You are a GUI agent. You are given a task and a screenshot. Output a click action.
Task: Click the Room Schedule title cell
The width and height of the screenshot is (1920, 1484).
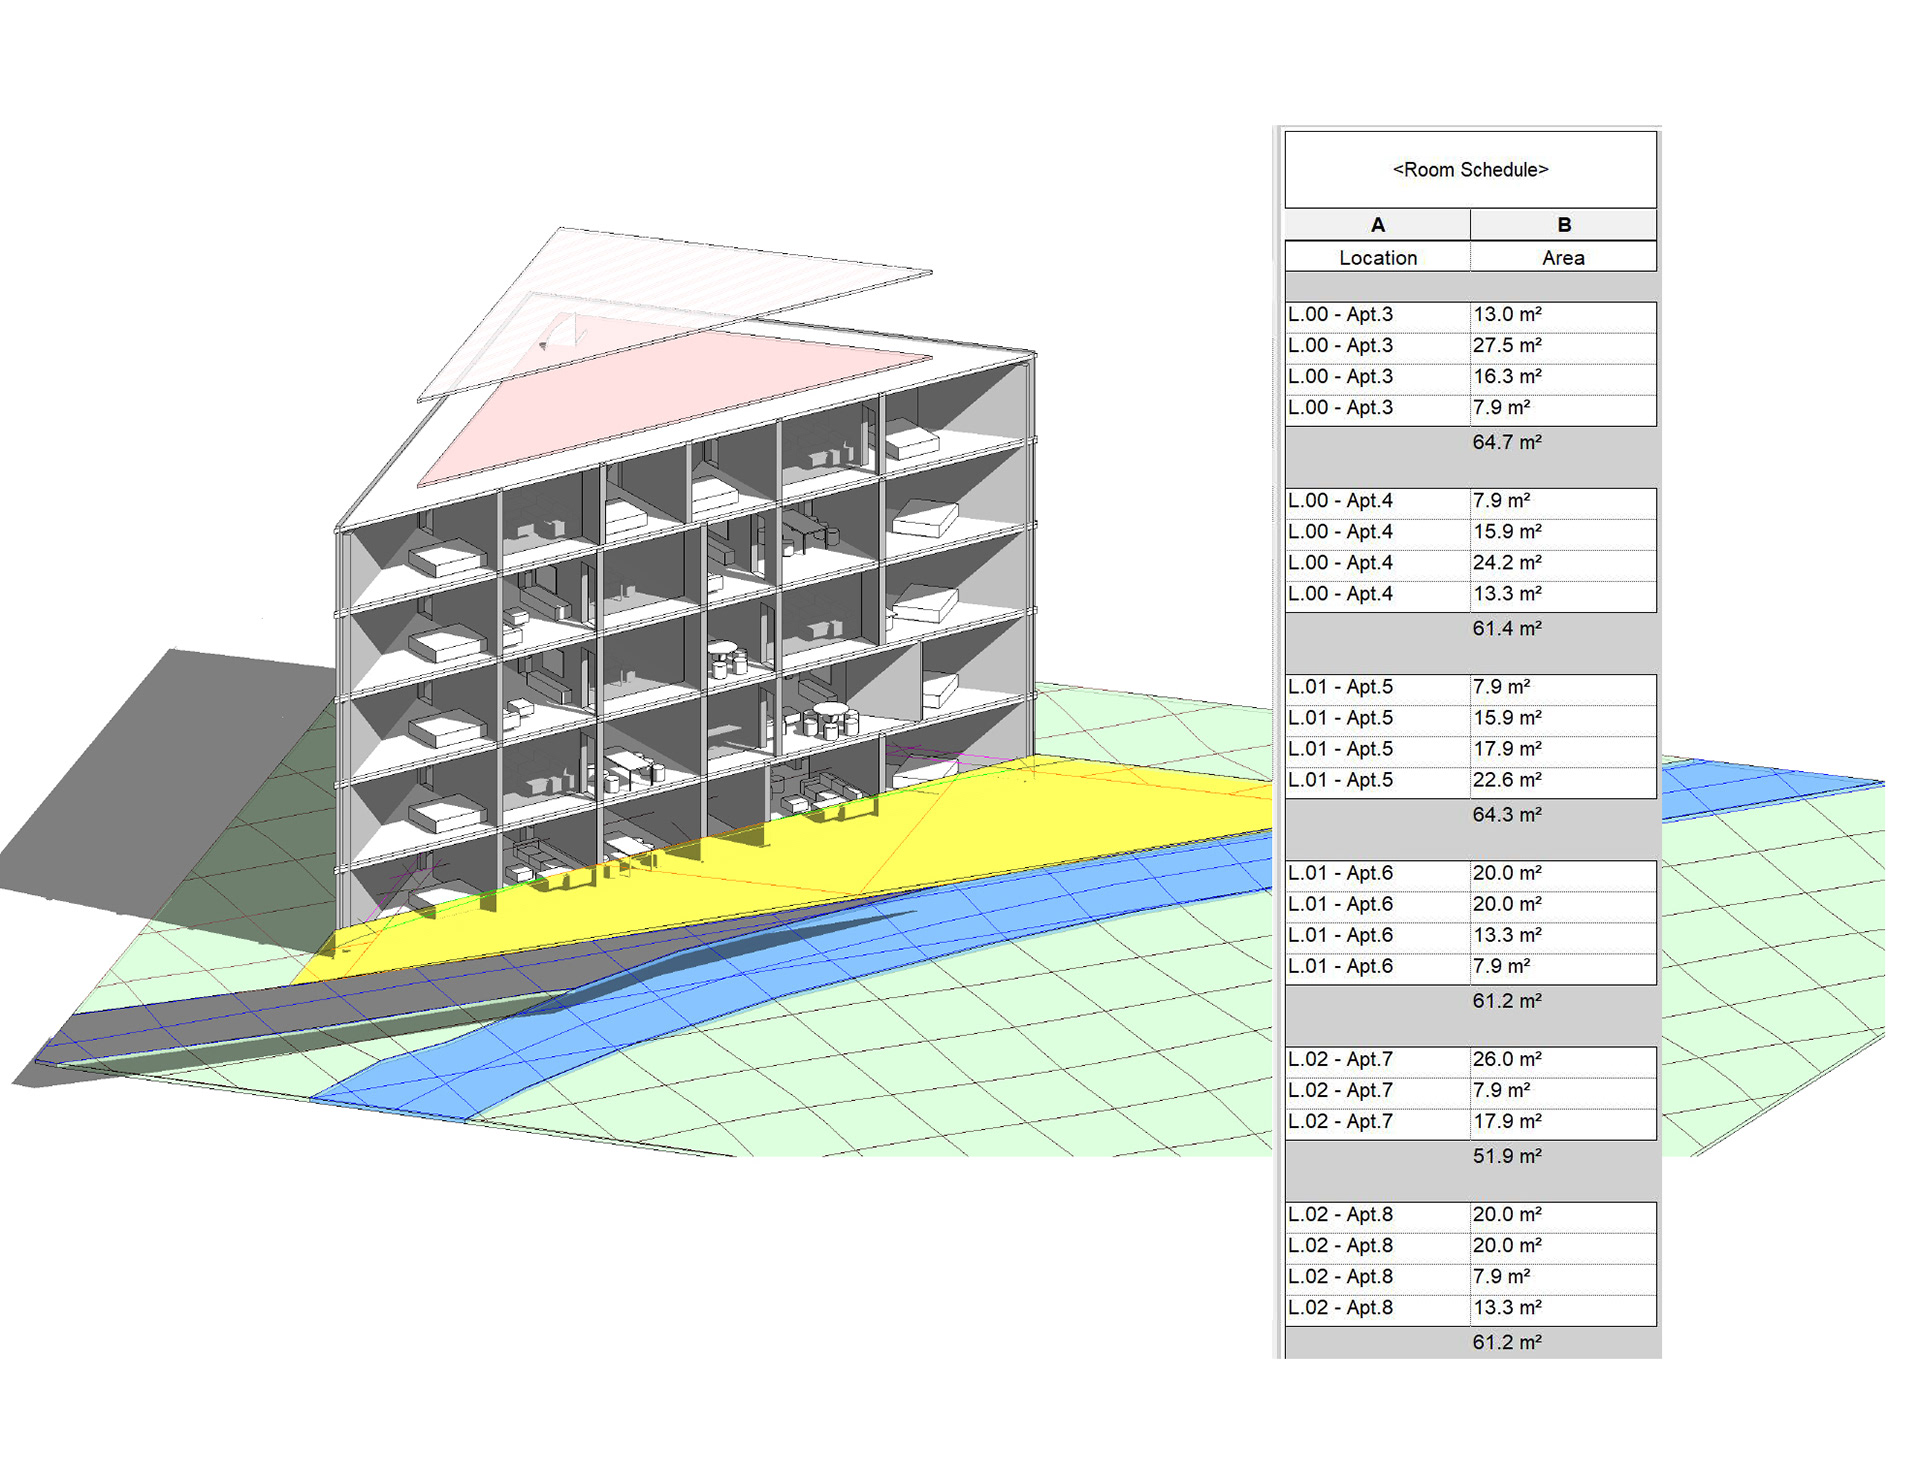tap(1470, 170)
